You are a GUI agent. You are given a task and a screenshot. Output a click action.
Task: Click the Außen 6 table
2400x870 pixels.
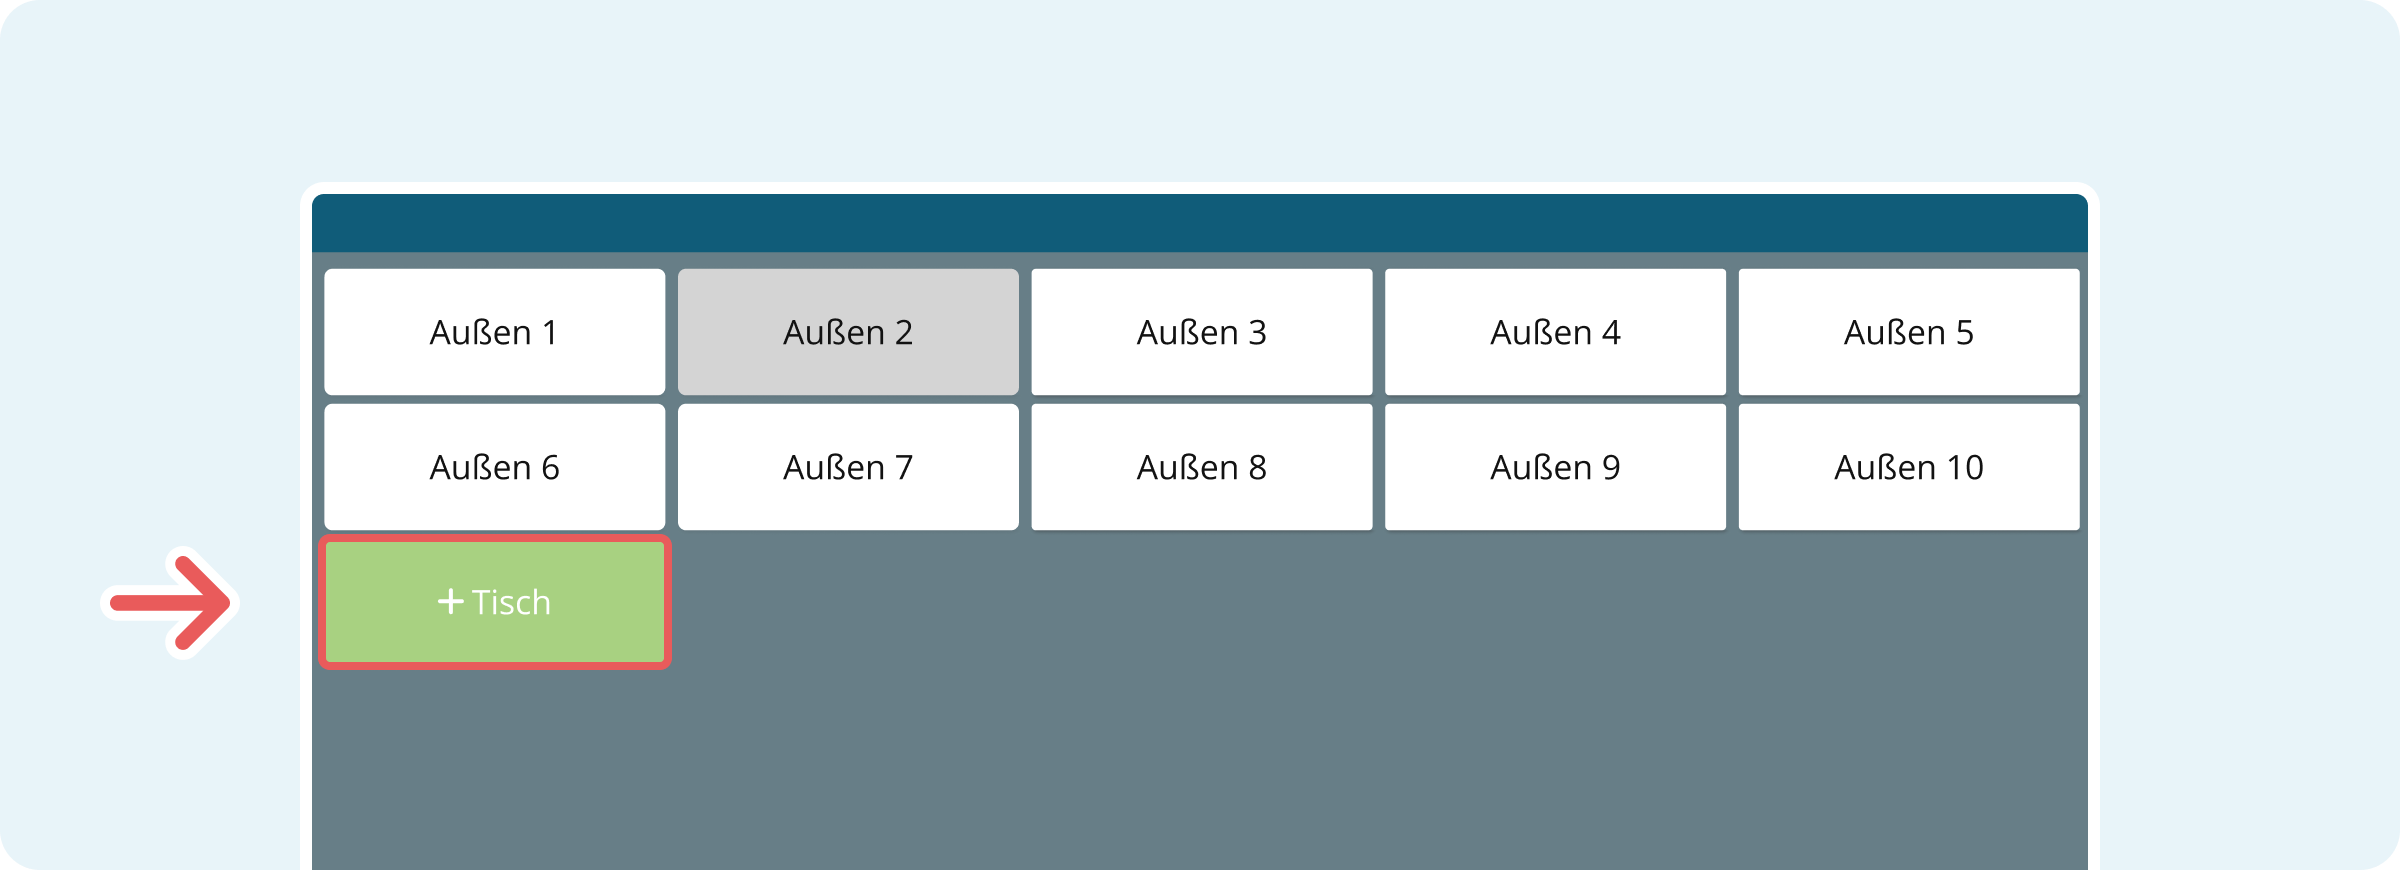pos(494,467)
